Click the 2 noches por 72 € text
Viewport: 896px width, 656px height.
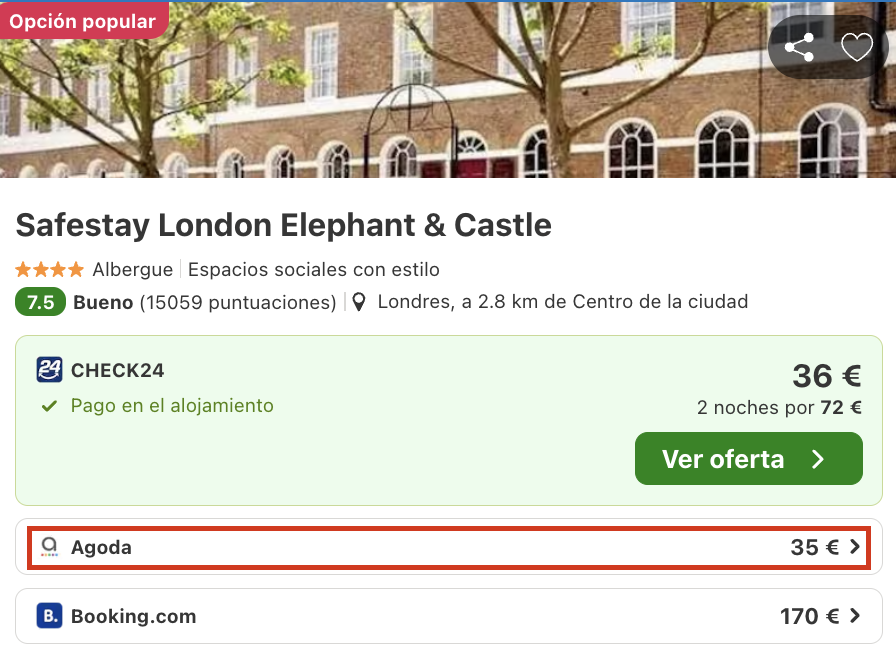point(779,407)
